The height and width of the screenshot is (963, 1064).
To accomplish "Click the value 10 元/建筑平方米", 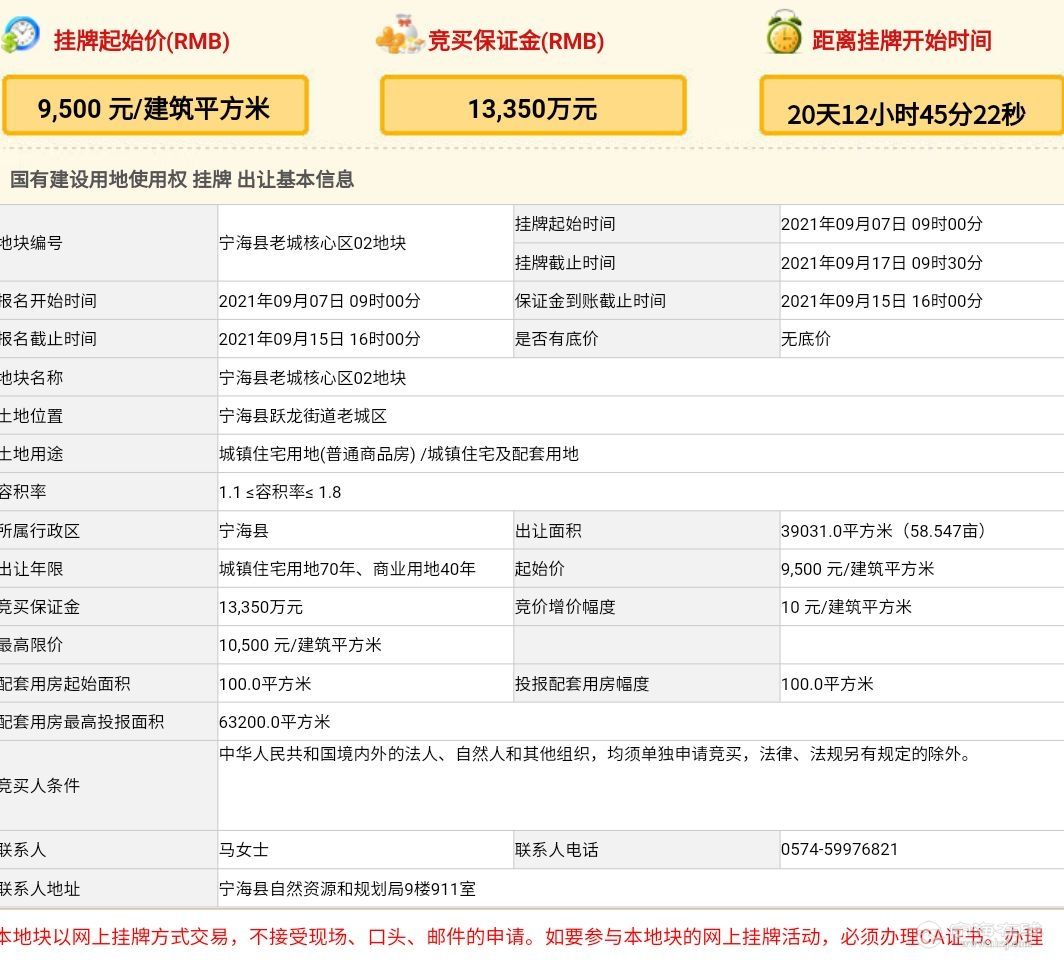I will pyautogui.click(x=846, y=607).
